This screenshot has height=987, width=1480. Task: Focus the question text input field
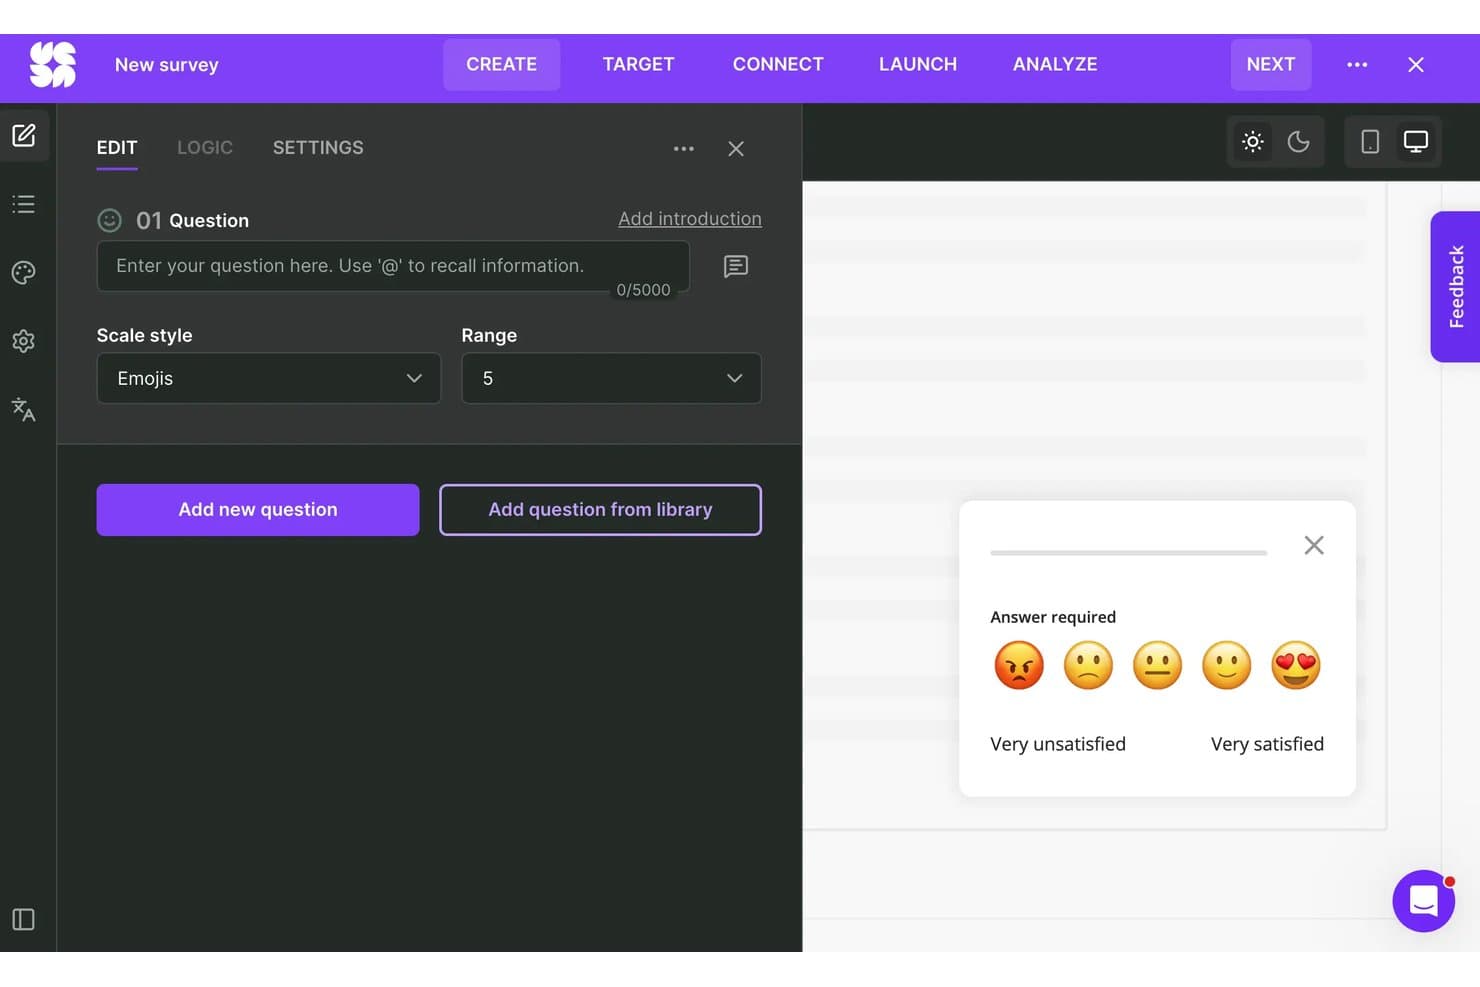click(x=393, y=266)
